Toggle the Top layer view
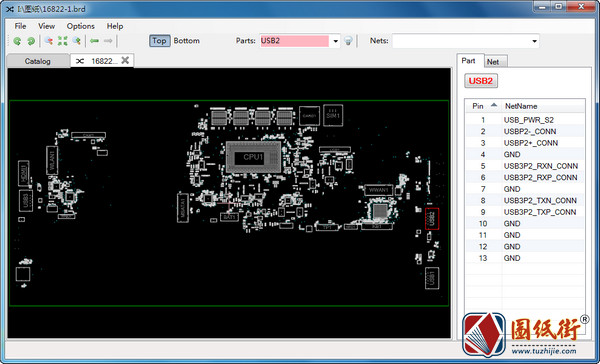This screenshot has height=364, width=600. coord(160,41)
